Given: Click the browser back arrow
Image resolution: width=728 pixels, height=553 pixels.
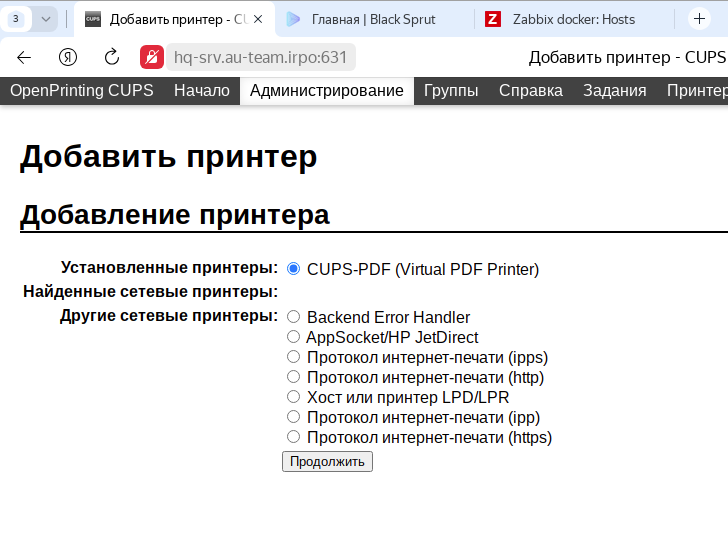Looking at the screenshot, I should (x=24, y=58).
